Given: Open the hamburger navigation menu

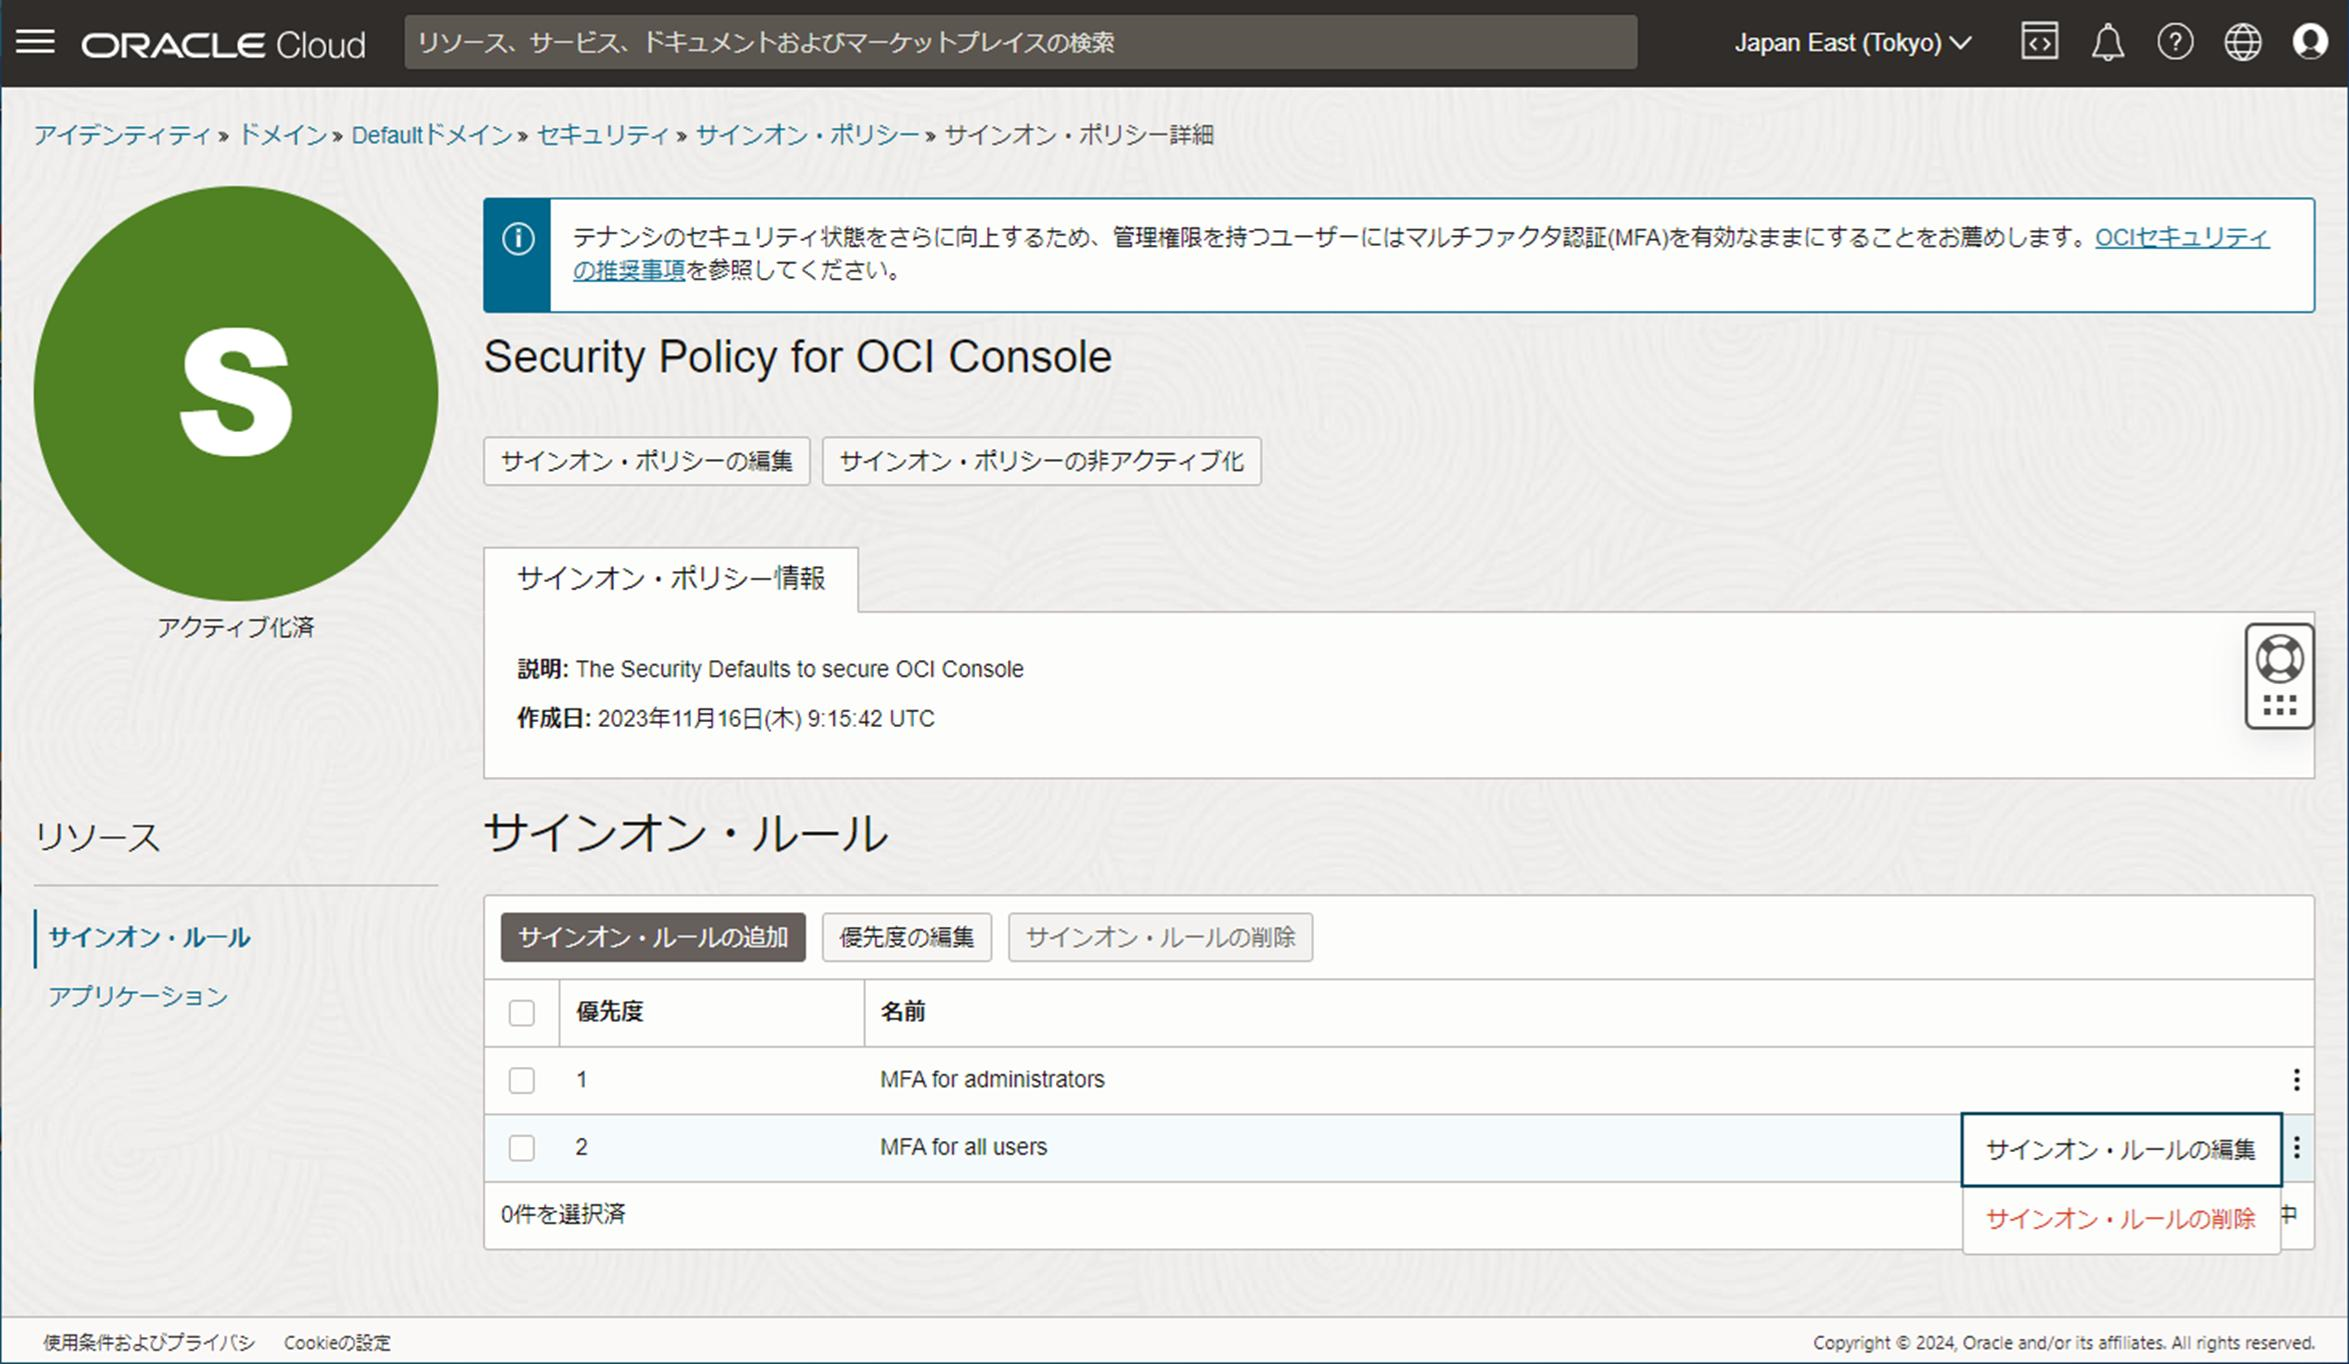Looking at the screenshot, I should (x=35, y=42).
